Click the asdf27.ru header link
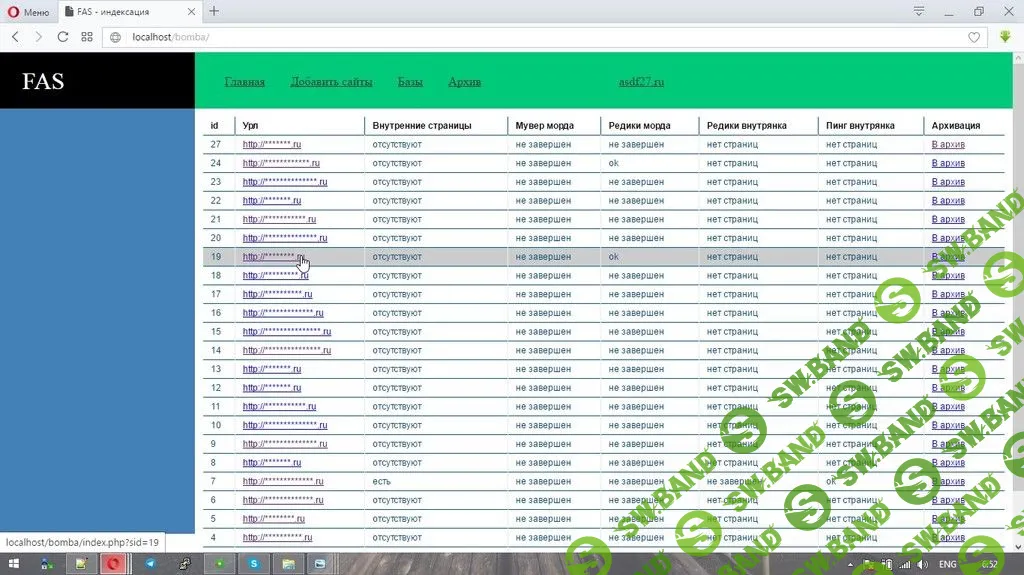Image resolution: width=1024 pixels, height=575 pixels. point(641,82)
